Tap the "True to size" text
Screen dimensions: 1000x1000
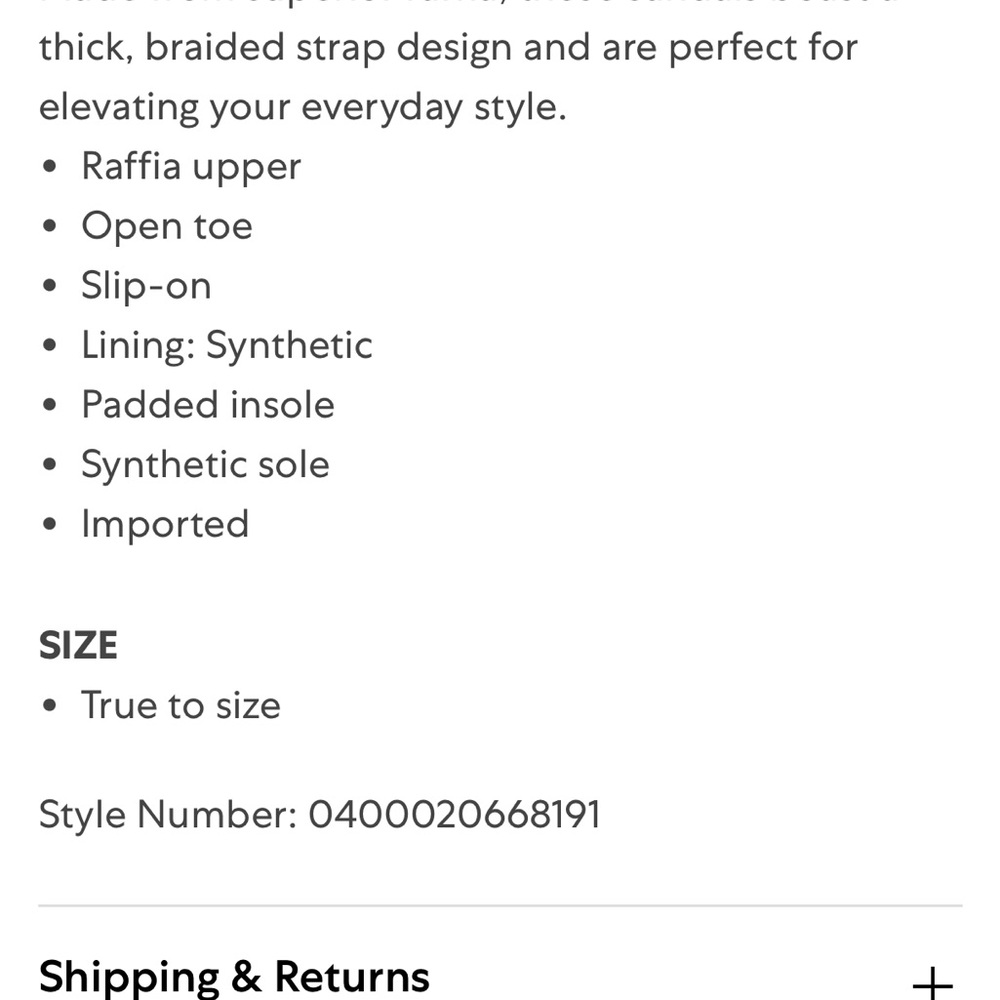pyautogui.click(x=181, y=706)
